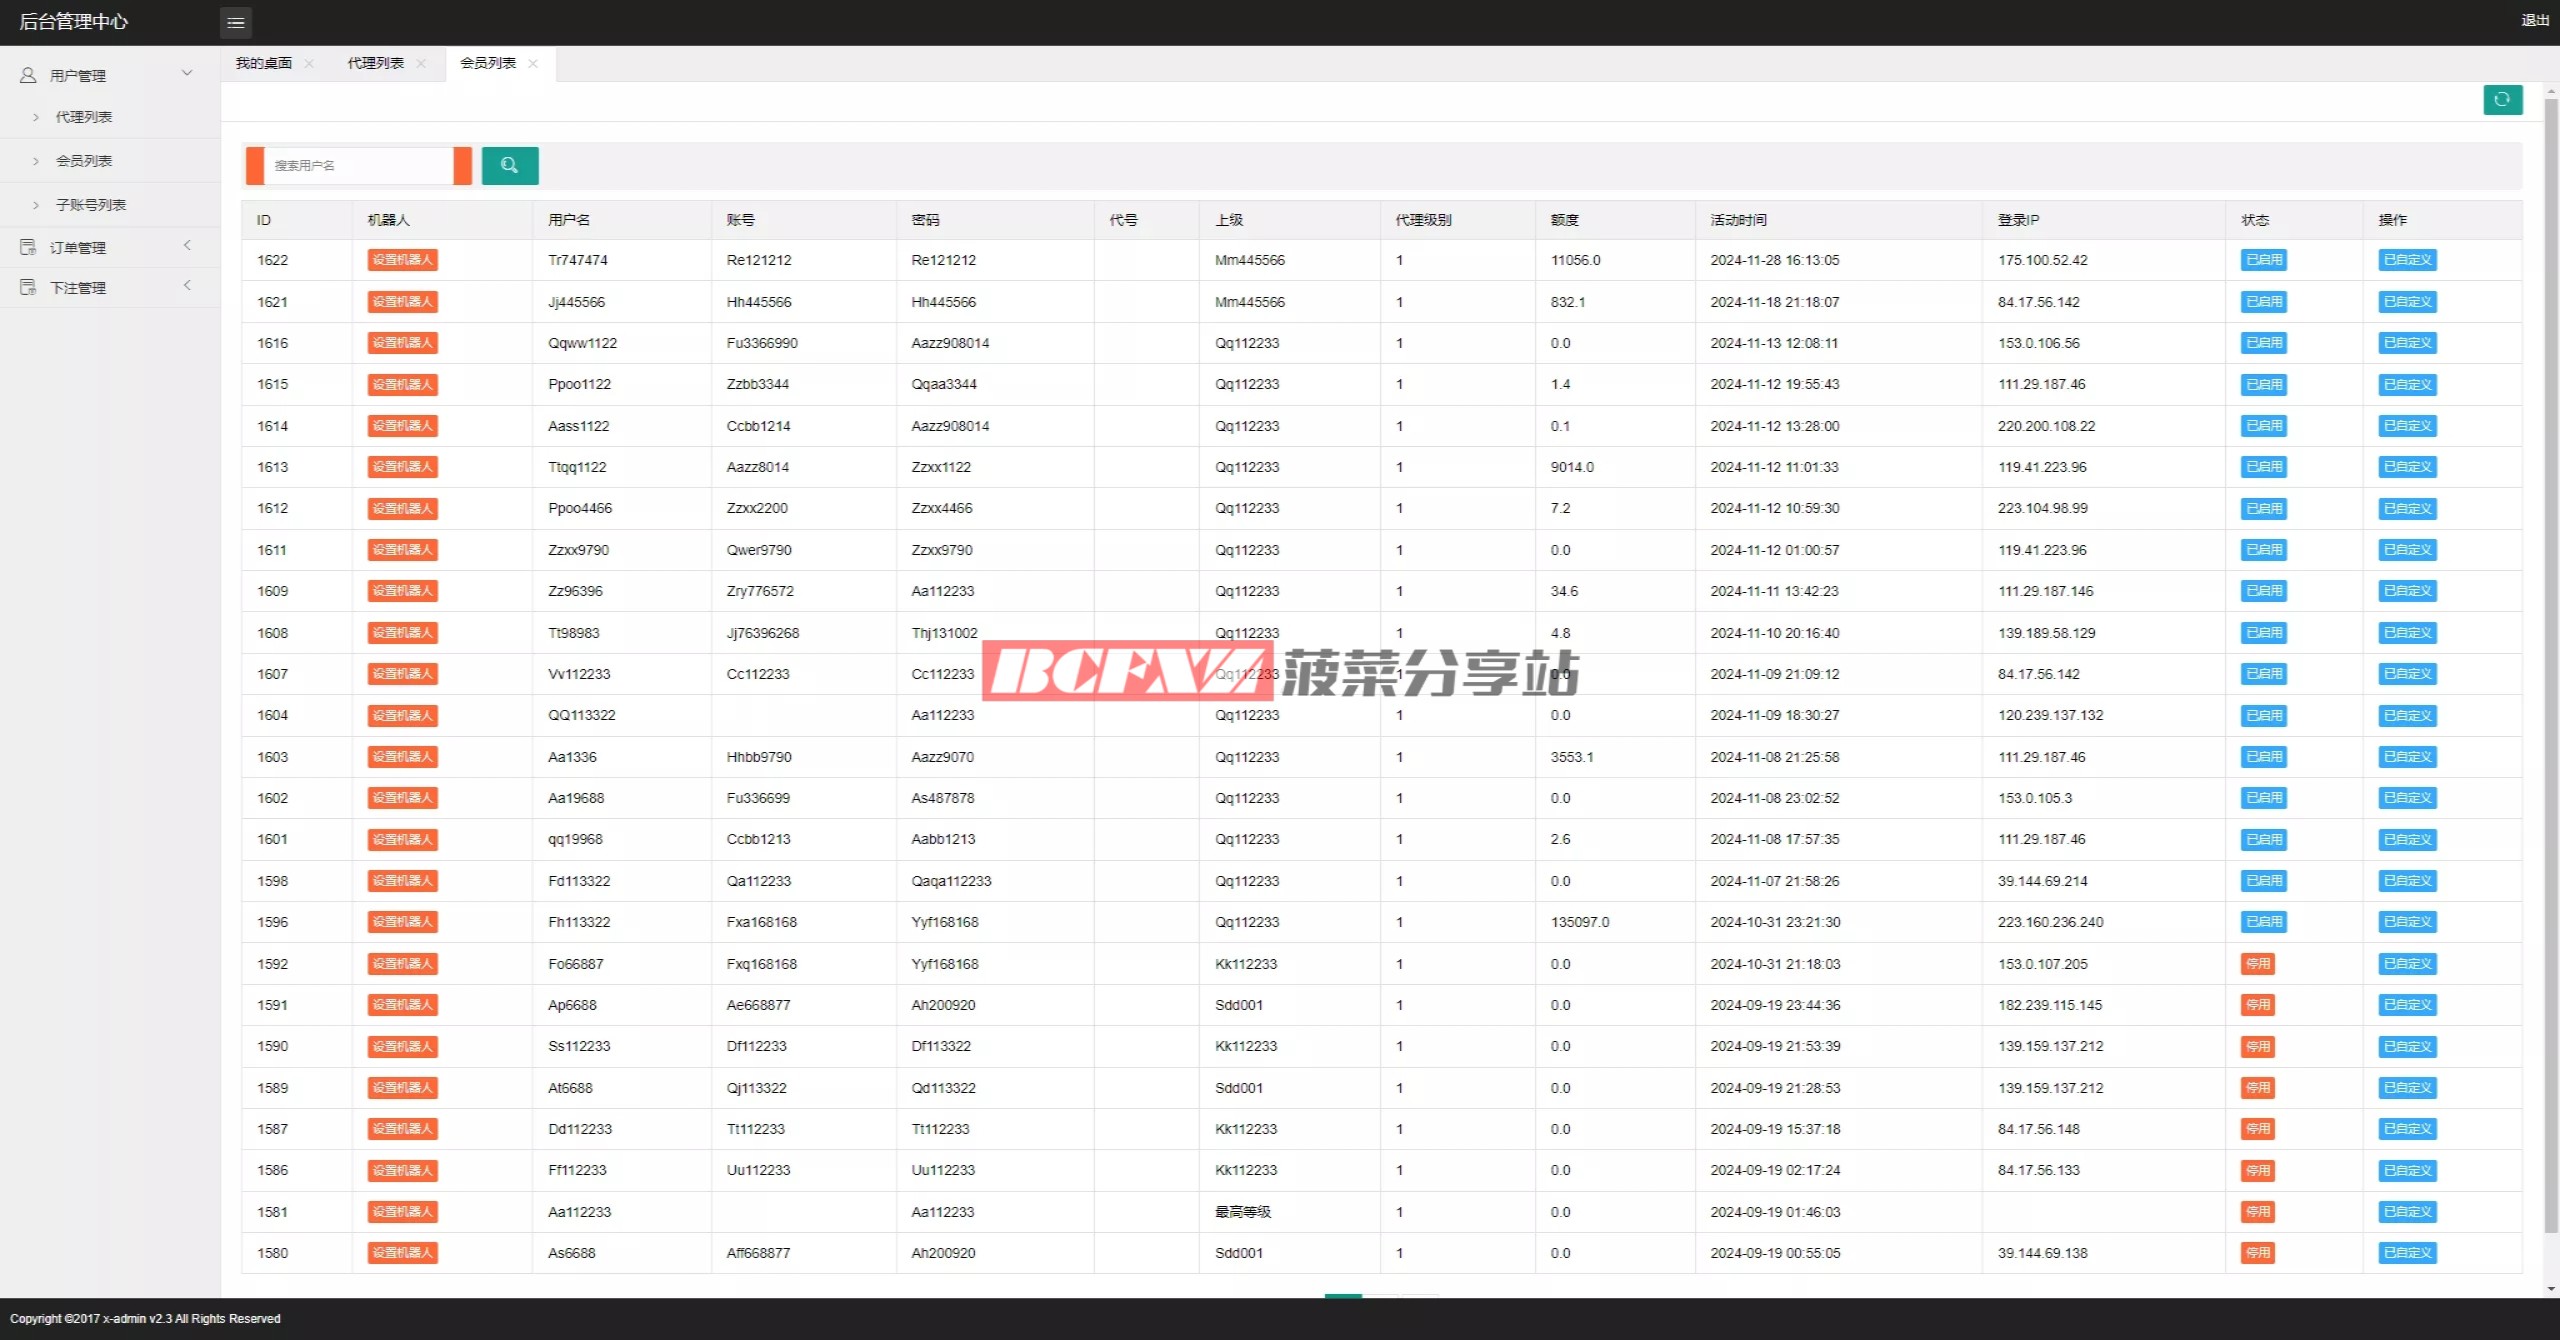Screen dimensions: 2560x1340
Task: Close the 代理列表 tab using X icon
Action: tap(421, 64)
